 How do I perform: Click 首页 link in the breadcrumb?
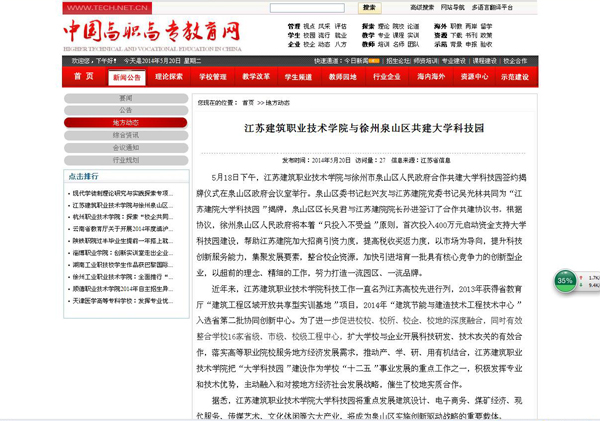point(247,102)
